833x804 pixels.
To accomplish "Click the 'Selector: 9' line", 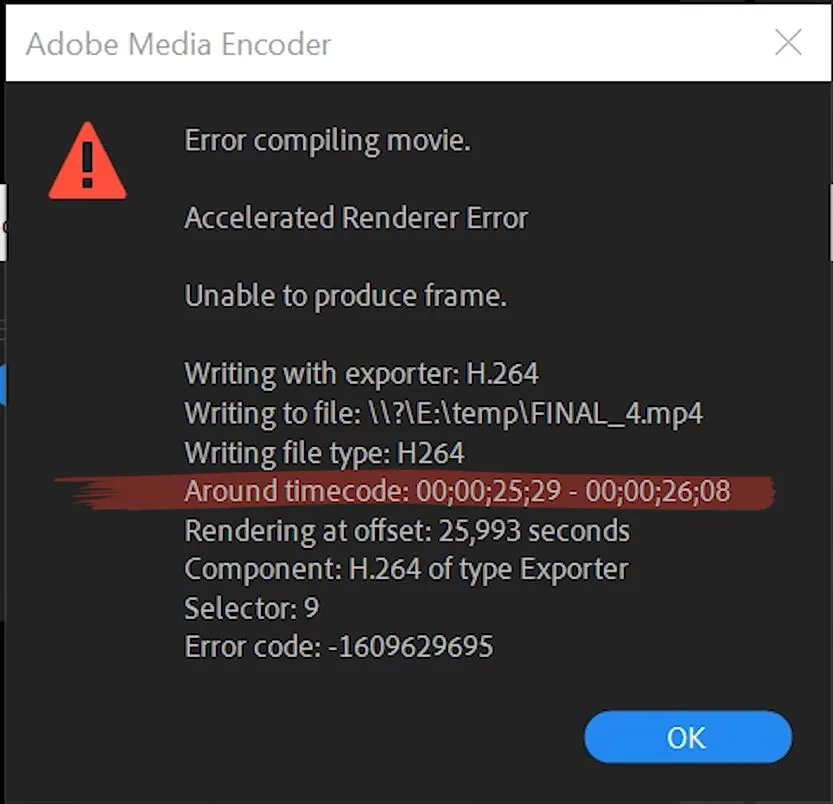I will point(251,608).
